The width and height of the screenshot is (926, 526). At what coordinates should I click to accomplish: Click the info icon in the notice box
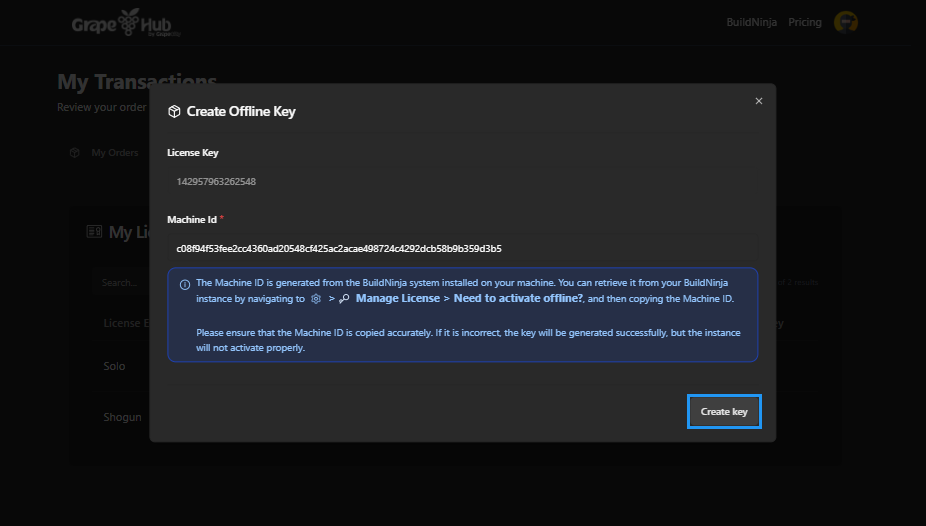(x=185, y=285)
